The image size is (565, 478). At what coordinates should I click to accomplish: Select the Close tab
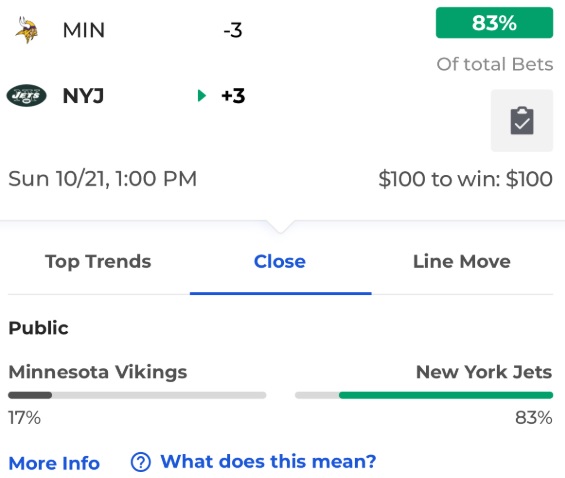280,262
